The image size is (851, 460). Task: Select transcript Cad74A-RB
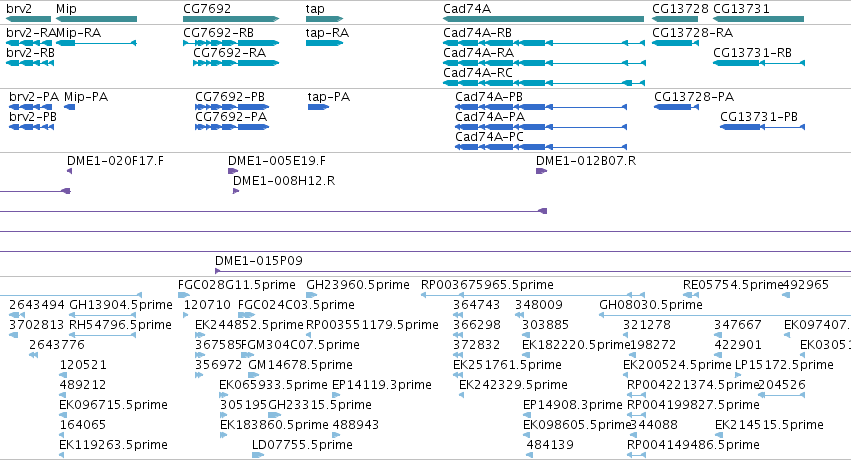point(544,43)
